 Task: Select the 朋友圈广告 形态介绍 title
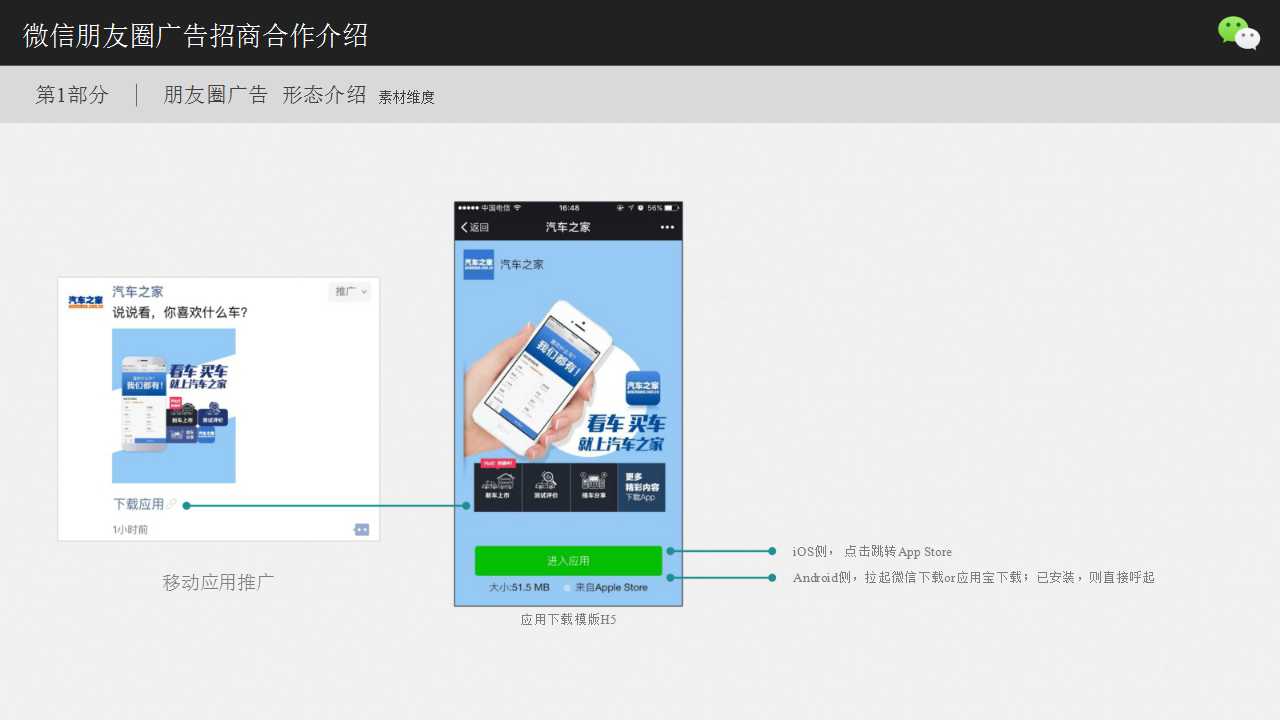pyautogui.click(x=265, y=94)
